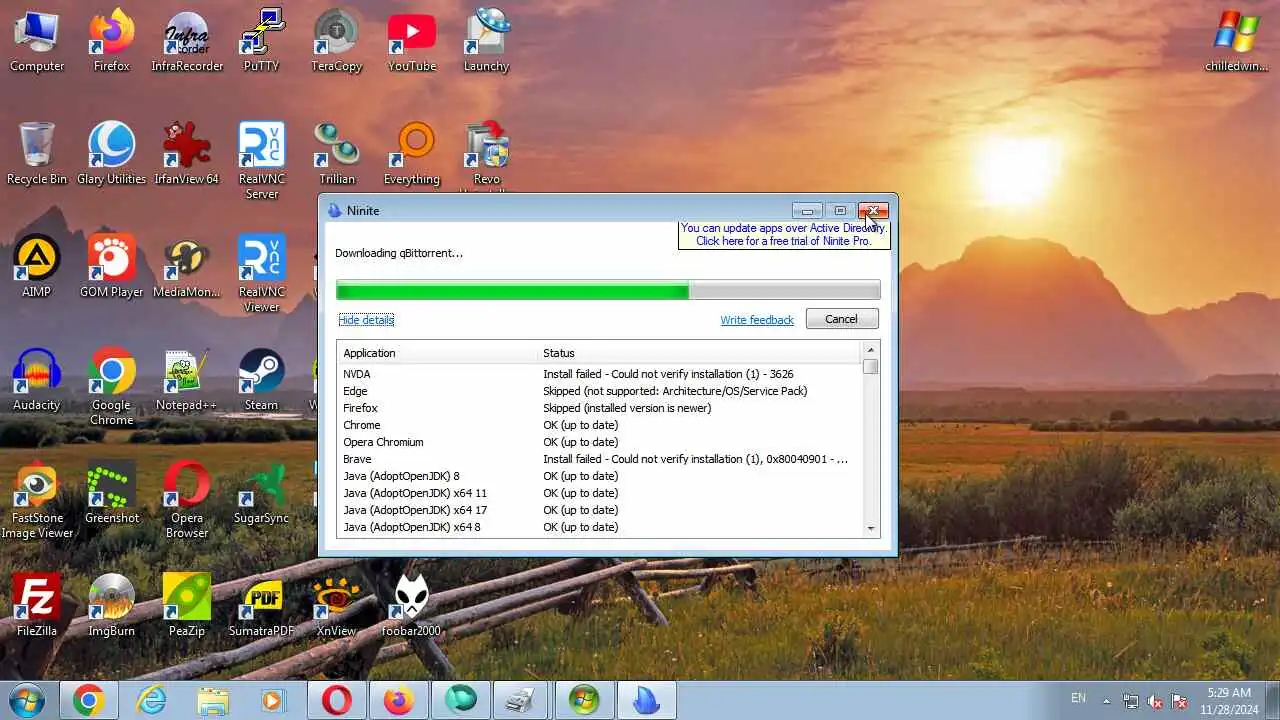
Task: Select the ImgBurn desktop shortcut
Action: [112, 605]
